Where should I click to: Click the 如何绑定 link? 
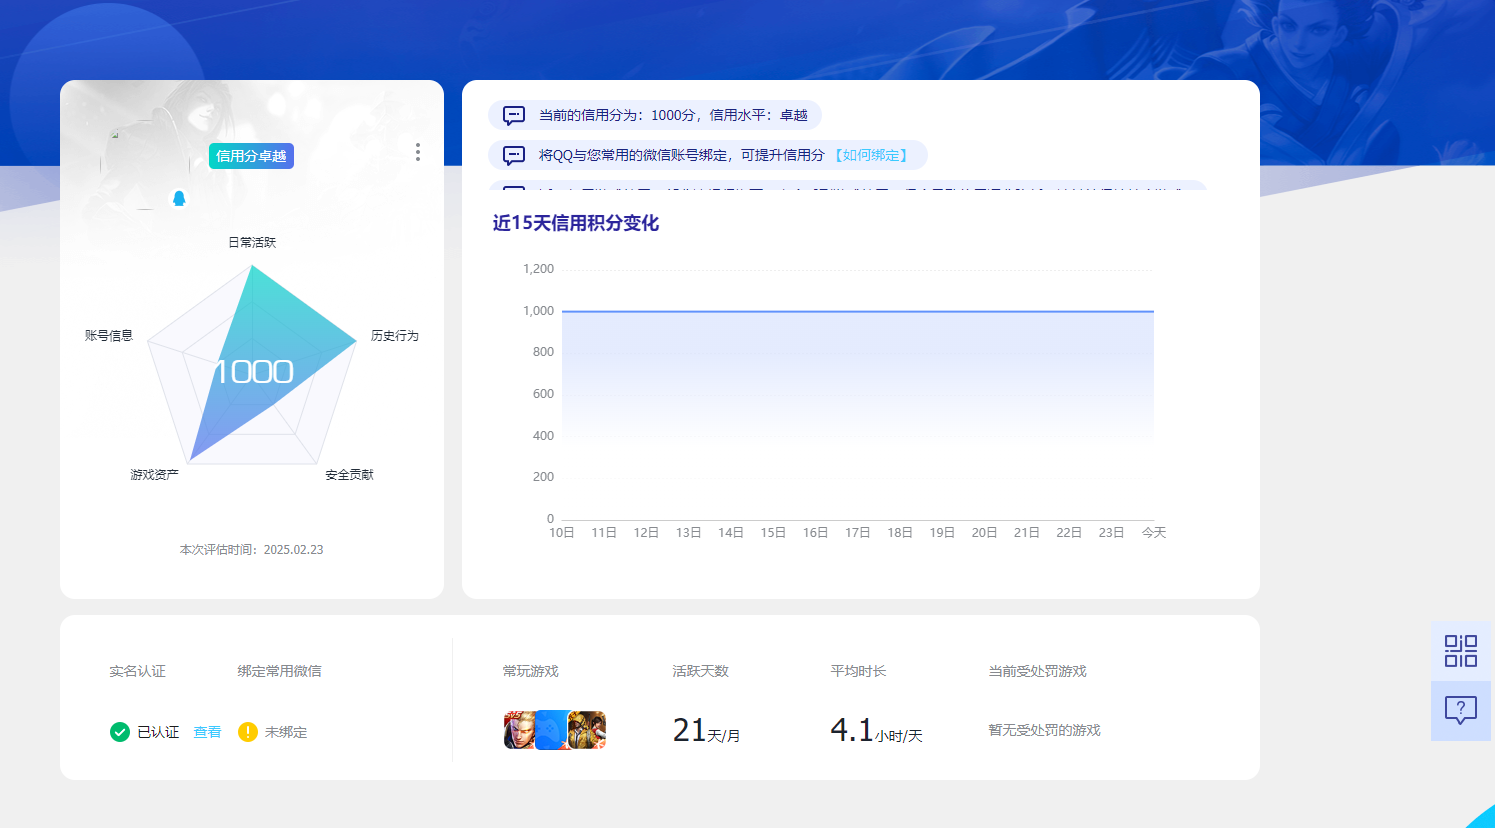[871, 155]
